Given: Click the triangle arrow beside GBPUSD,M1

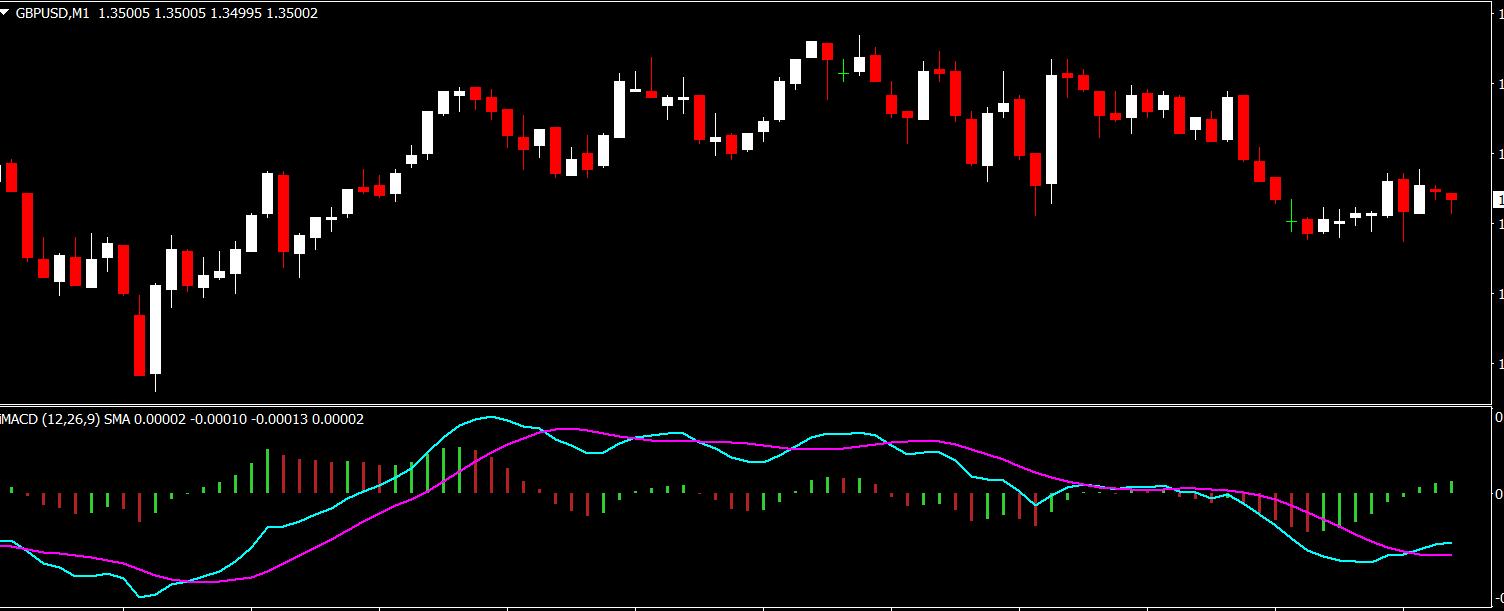Looking at the screenshot, I should (7, 14).
